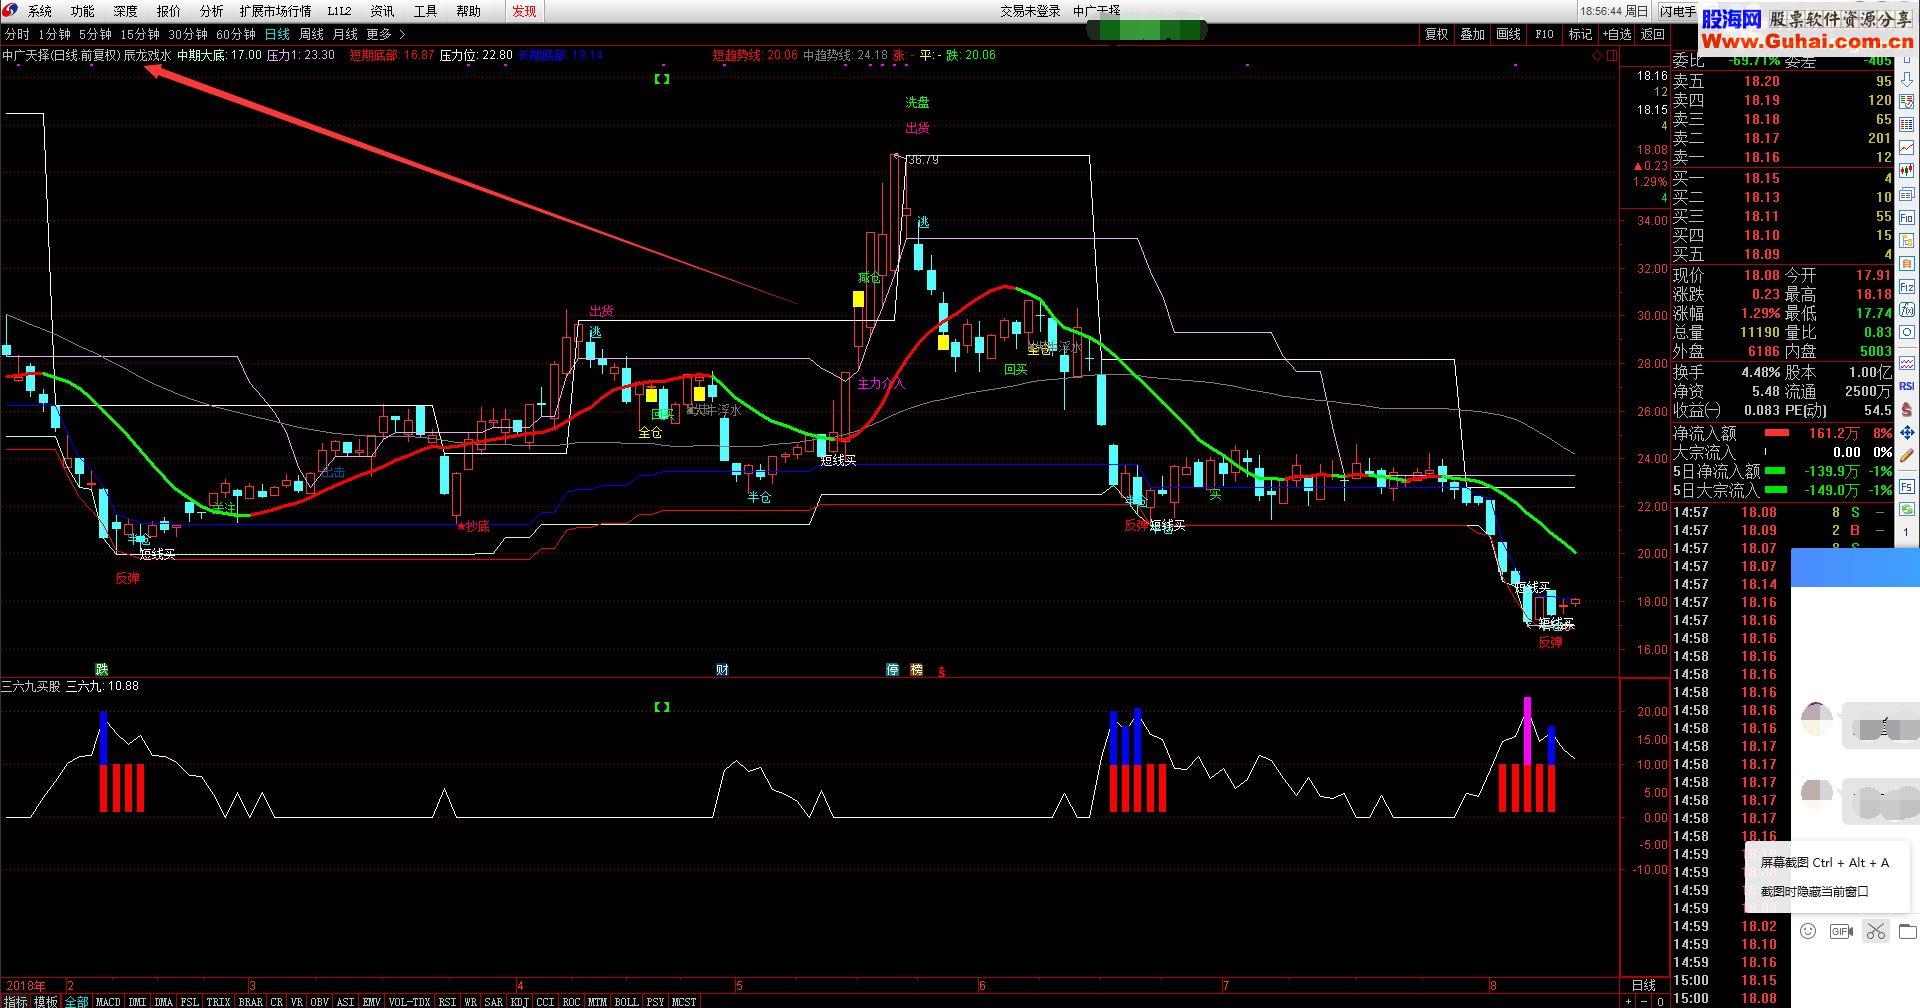
Task: Click the F5 sidebar icon
Action: (1907, 486)
